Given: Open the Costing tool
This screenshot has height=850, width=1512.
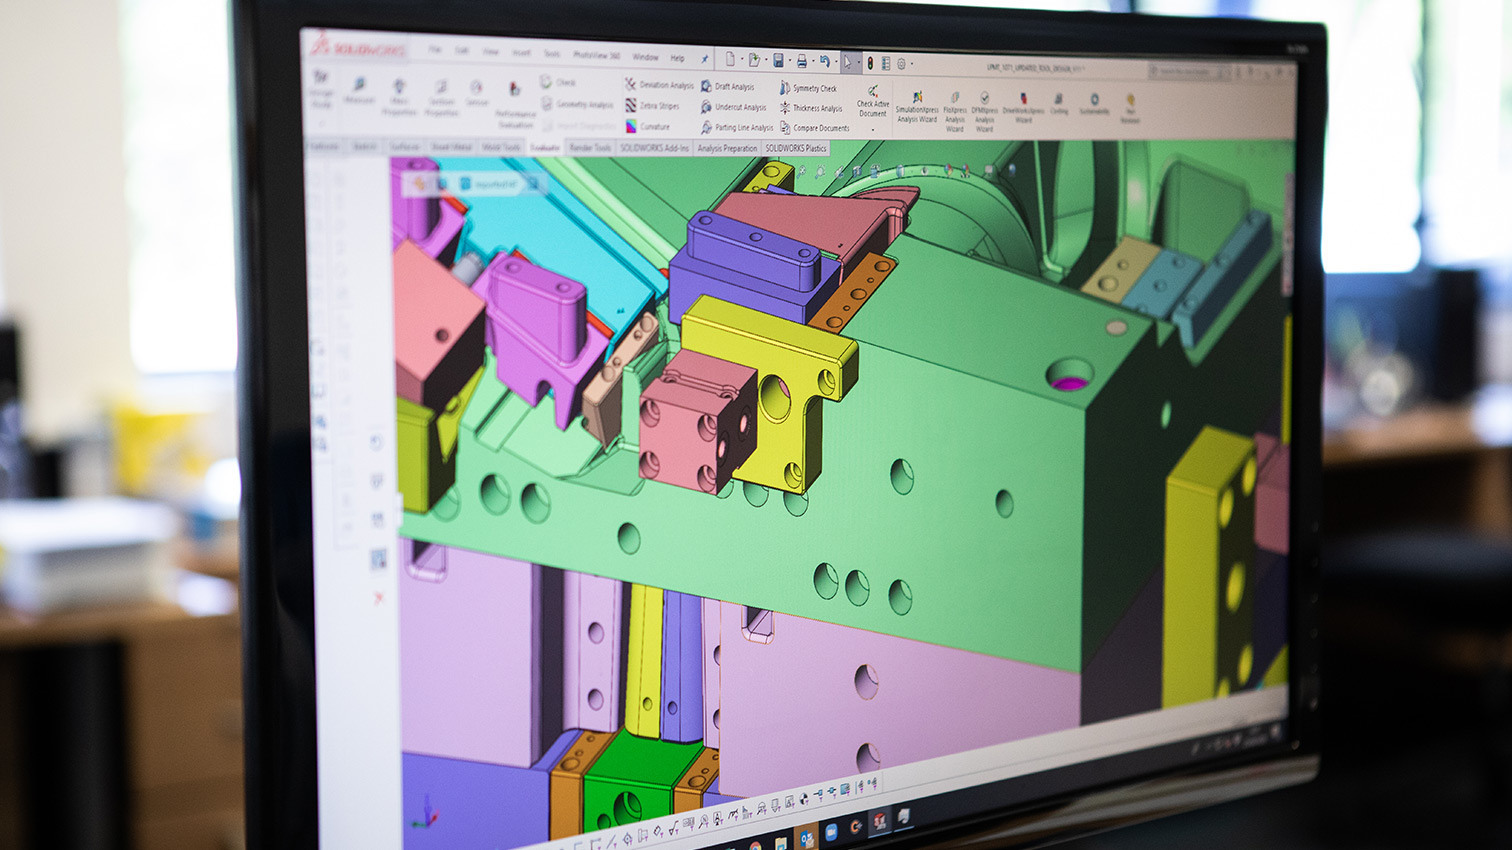Looking at the screenshot, I should pos(1059,104).
